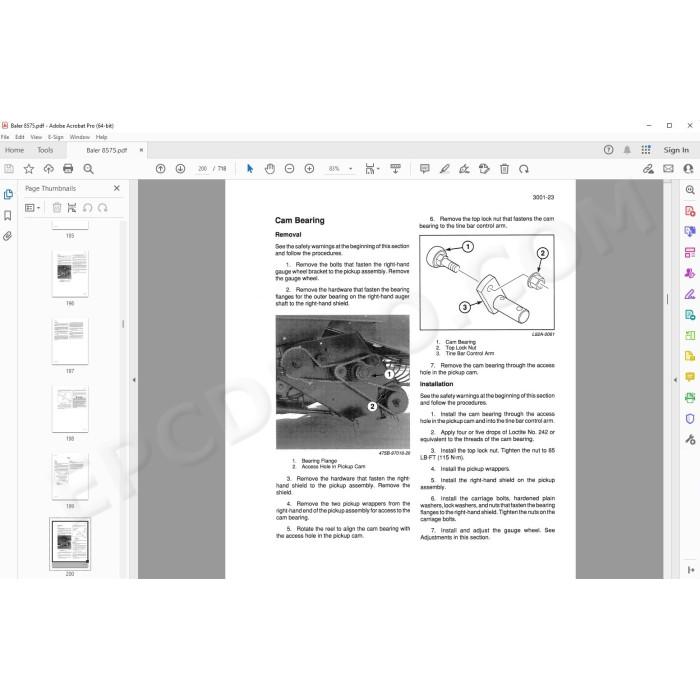Click the Save file icon
Screen dimensions: 700x700
click(x=9, y=169)
